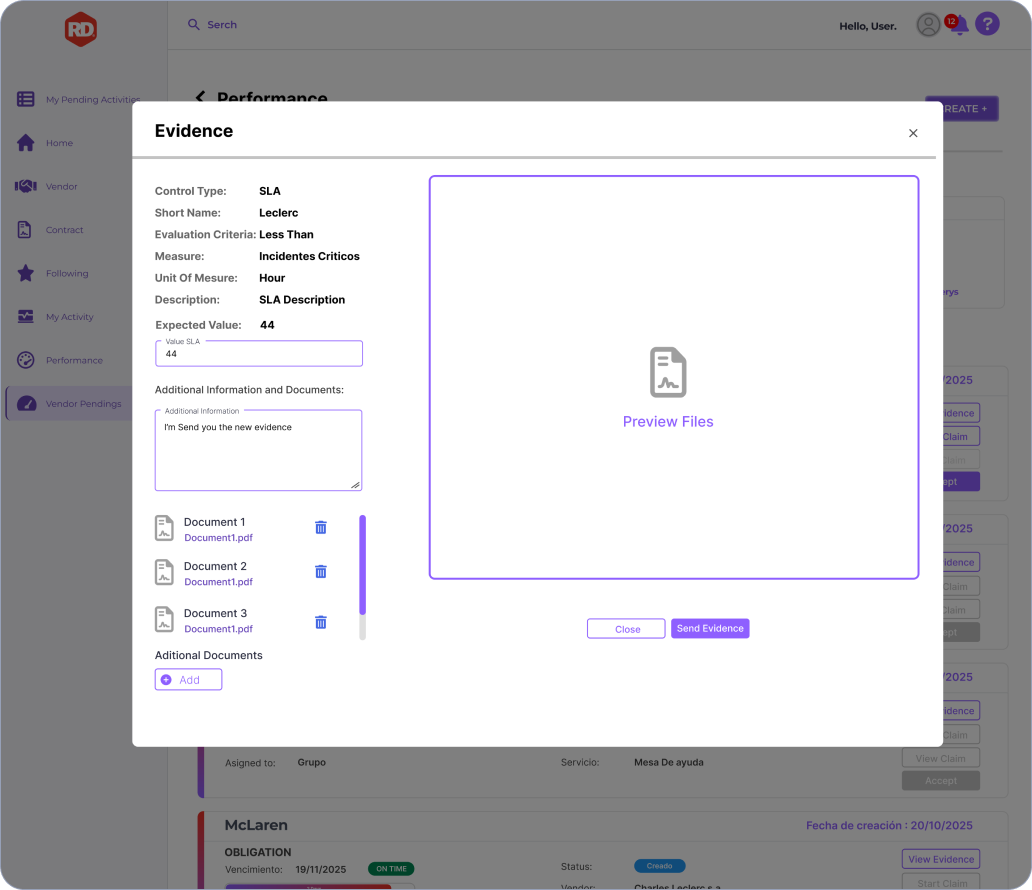Click the textarea resize handle
The width and height of the screenshot is (1032, 890).
click(355, 484)
